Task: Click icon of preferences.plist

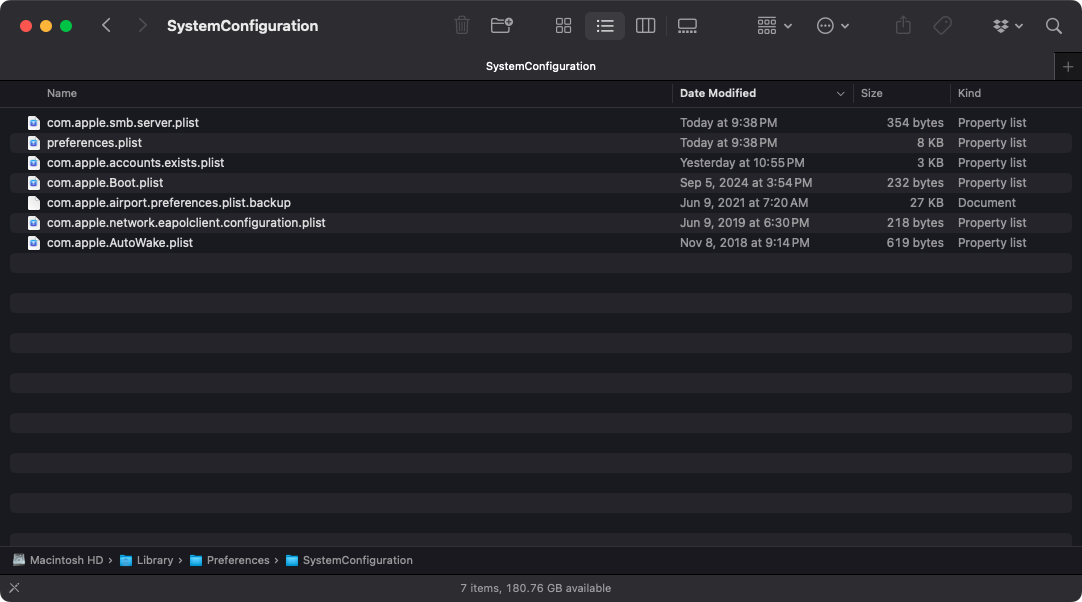Action: point(33,143)
